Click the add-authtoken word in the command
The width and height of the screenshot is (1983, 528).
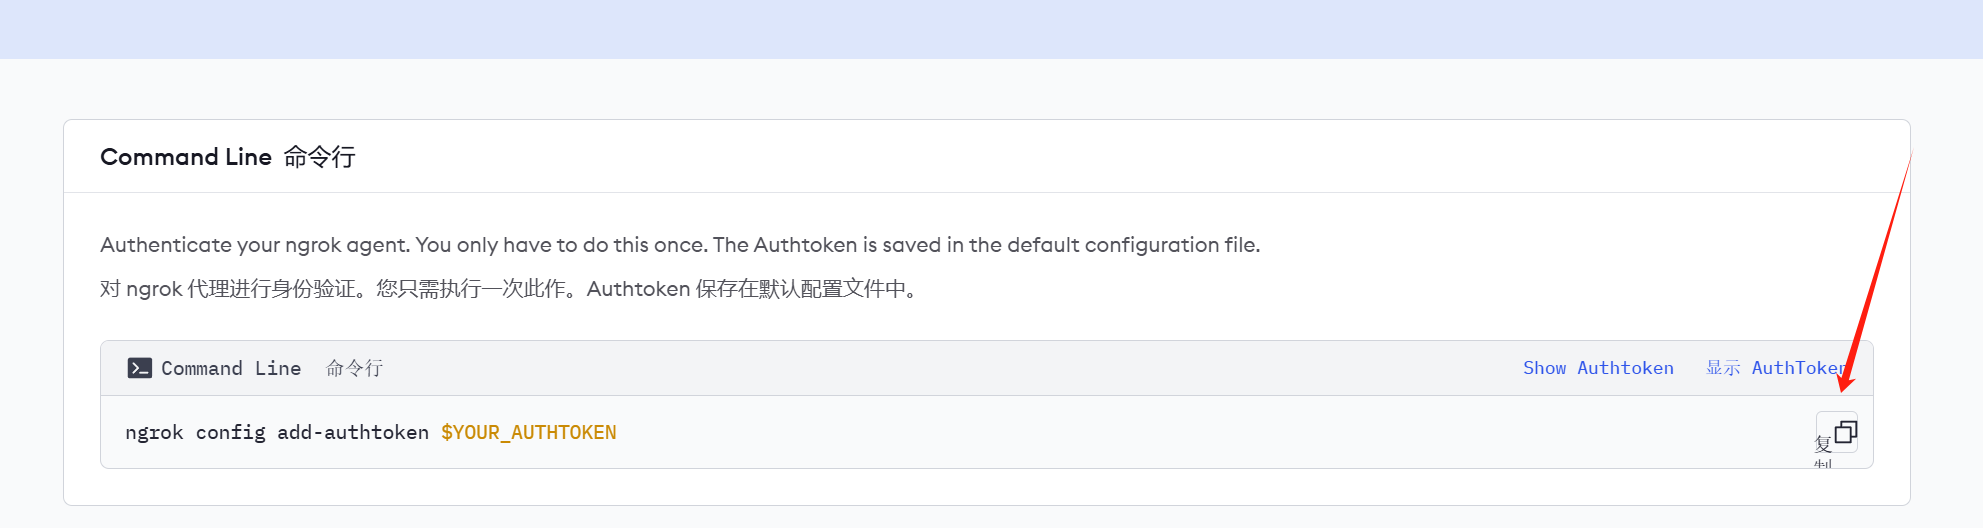pos(353,432)
